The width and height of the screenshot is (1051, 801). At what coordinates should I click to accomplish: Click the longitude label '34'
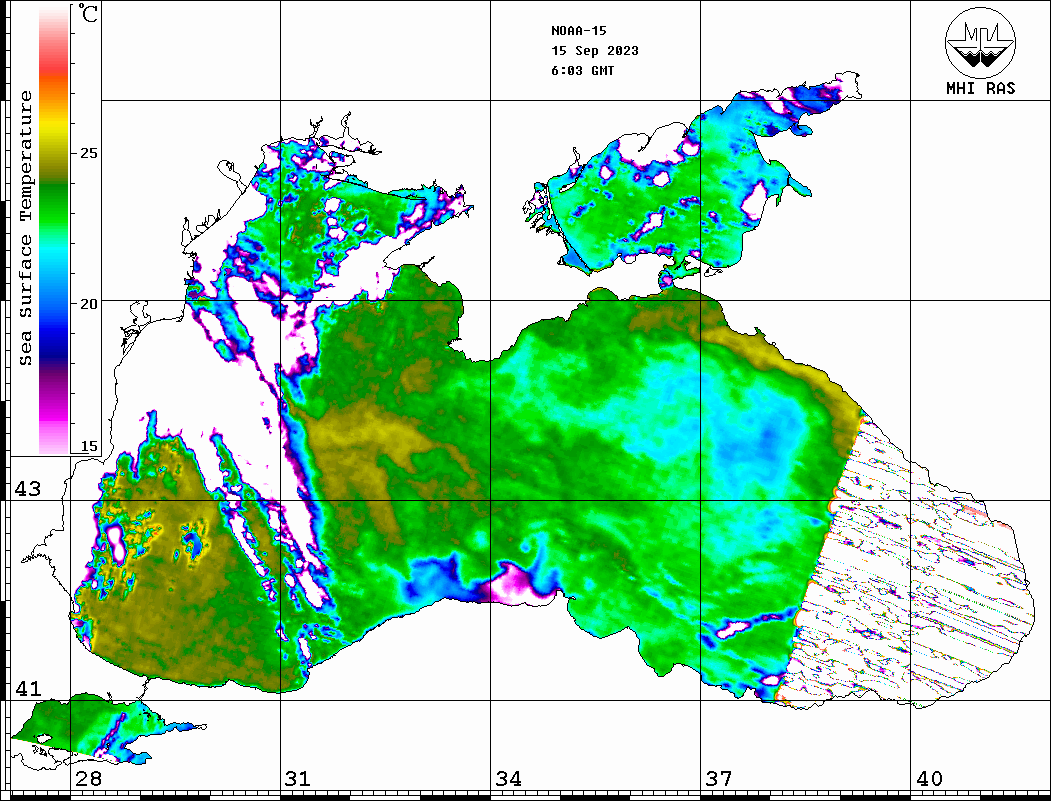coord(508,778)
